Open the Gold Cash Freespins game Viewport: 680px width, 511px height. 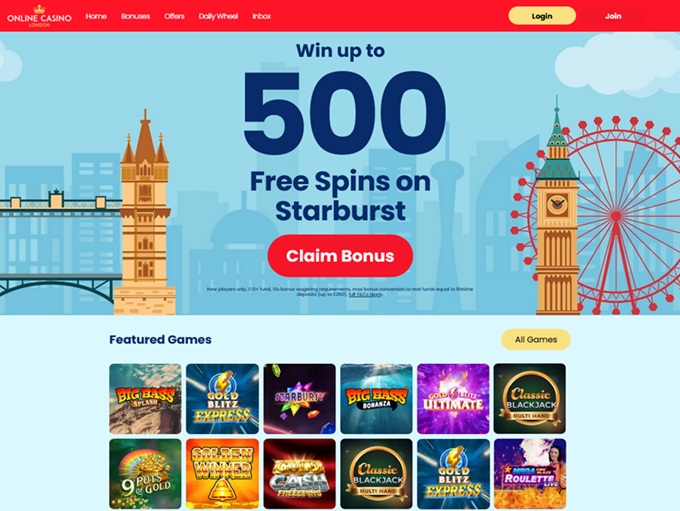pyautogui.click(x=299, y=474)
